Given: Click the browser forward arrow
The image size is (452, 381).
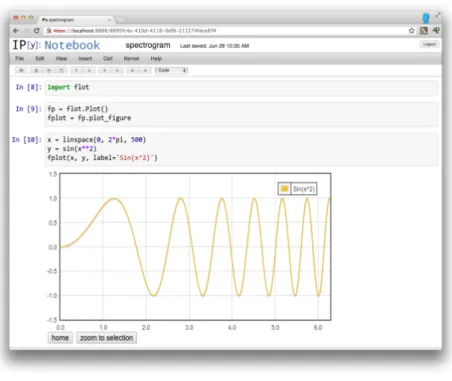Looking at the screenshot, I should coord(26,31).
